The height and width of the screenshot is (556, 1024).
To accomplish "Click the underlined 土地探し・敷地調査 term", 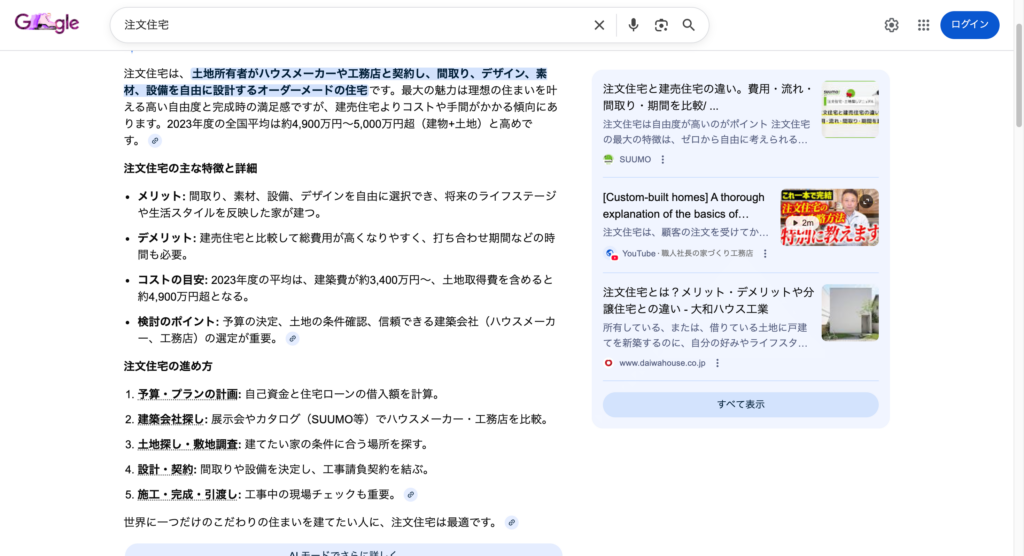I will pos(187,444).
